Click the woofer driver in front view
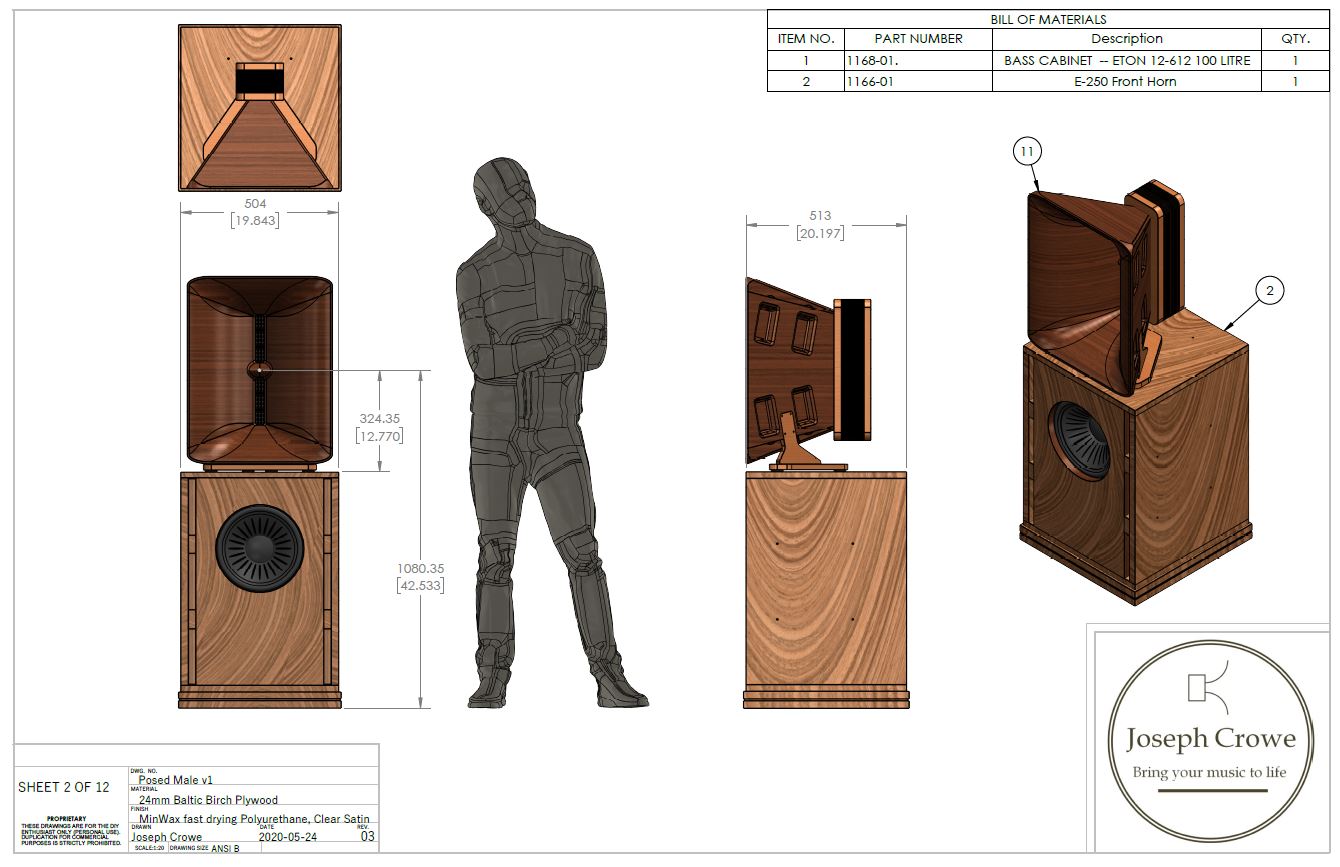The width and height of the screenshot is (1340, 867). 260,549
